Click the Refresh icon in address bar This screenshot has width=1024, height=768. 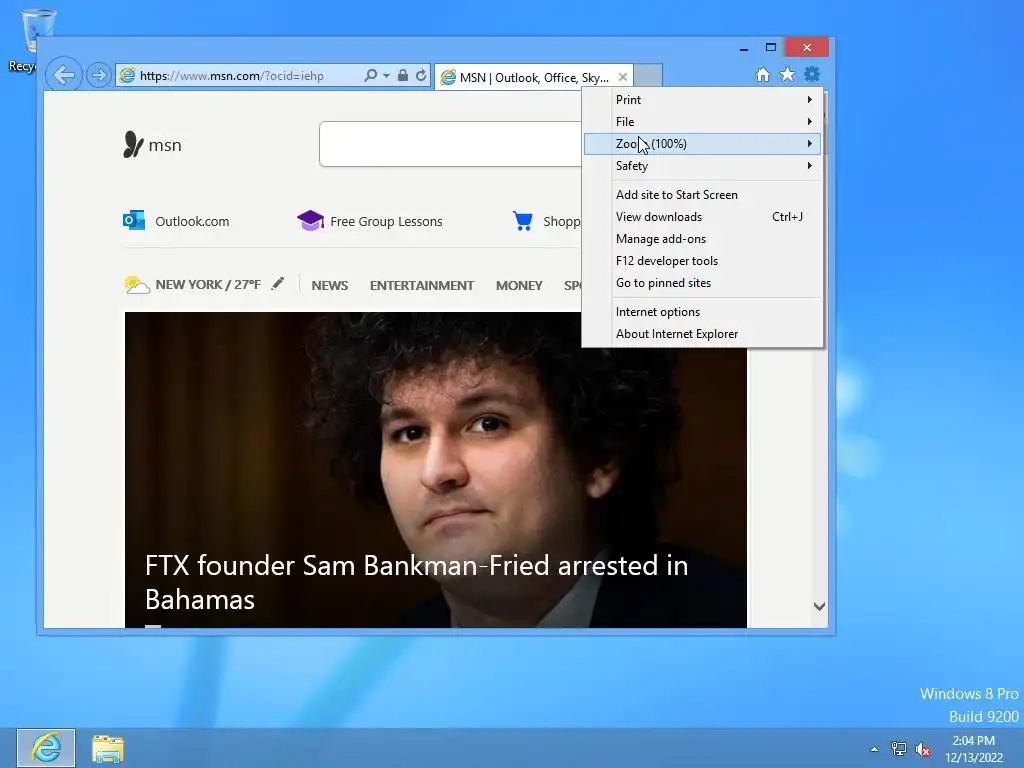click(421, 76)
